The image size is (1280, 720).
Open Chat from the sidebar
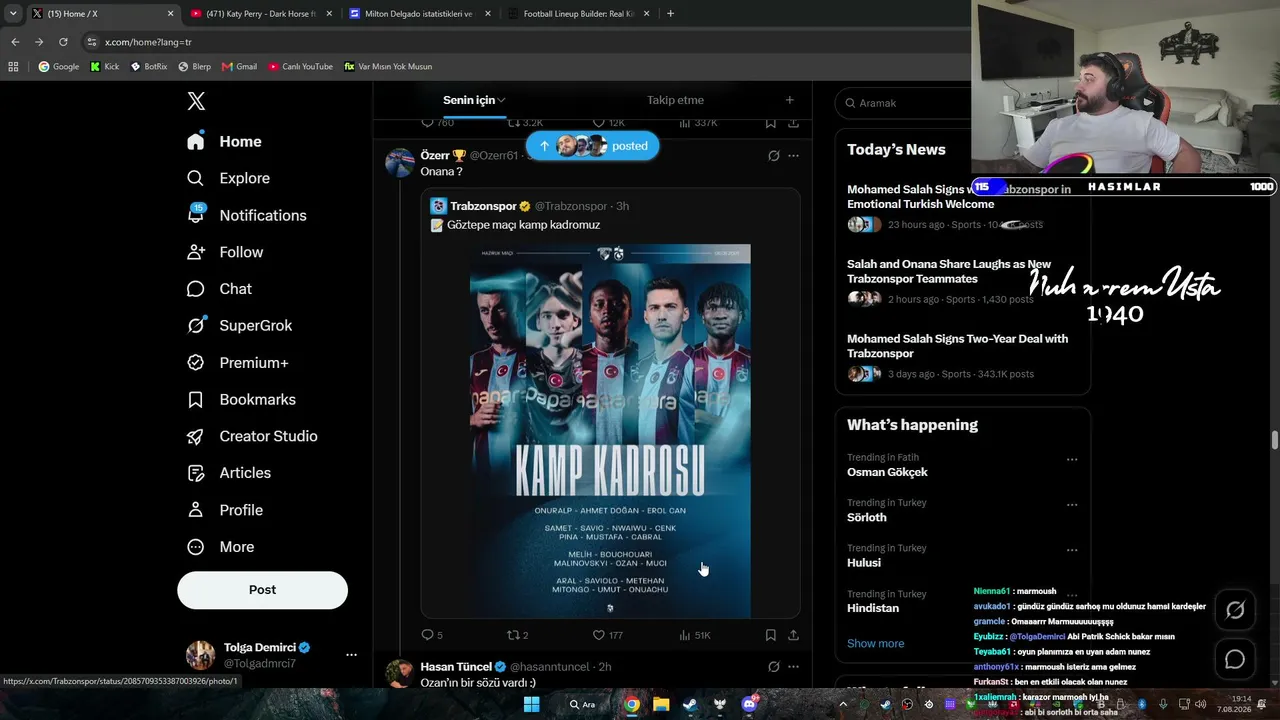click(219, 289)
